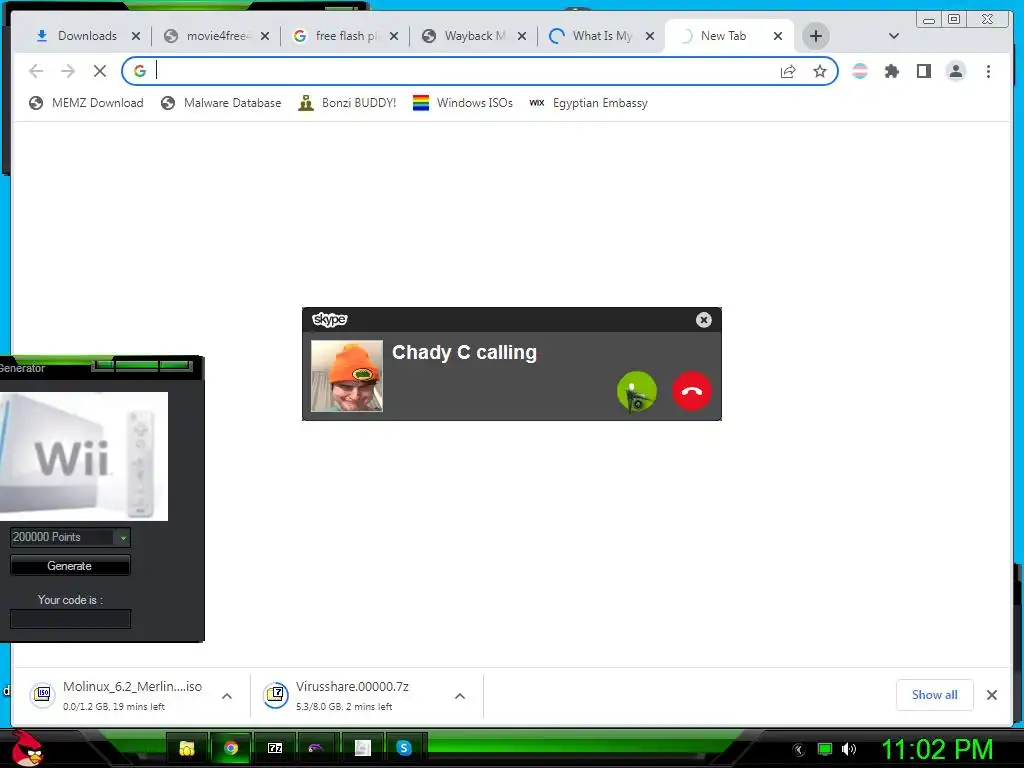Click the green progress bar in Generator title
This screenshot has height=768, width=1024.
142,364
